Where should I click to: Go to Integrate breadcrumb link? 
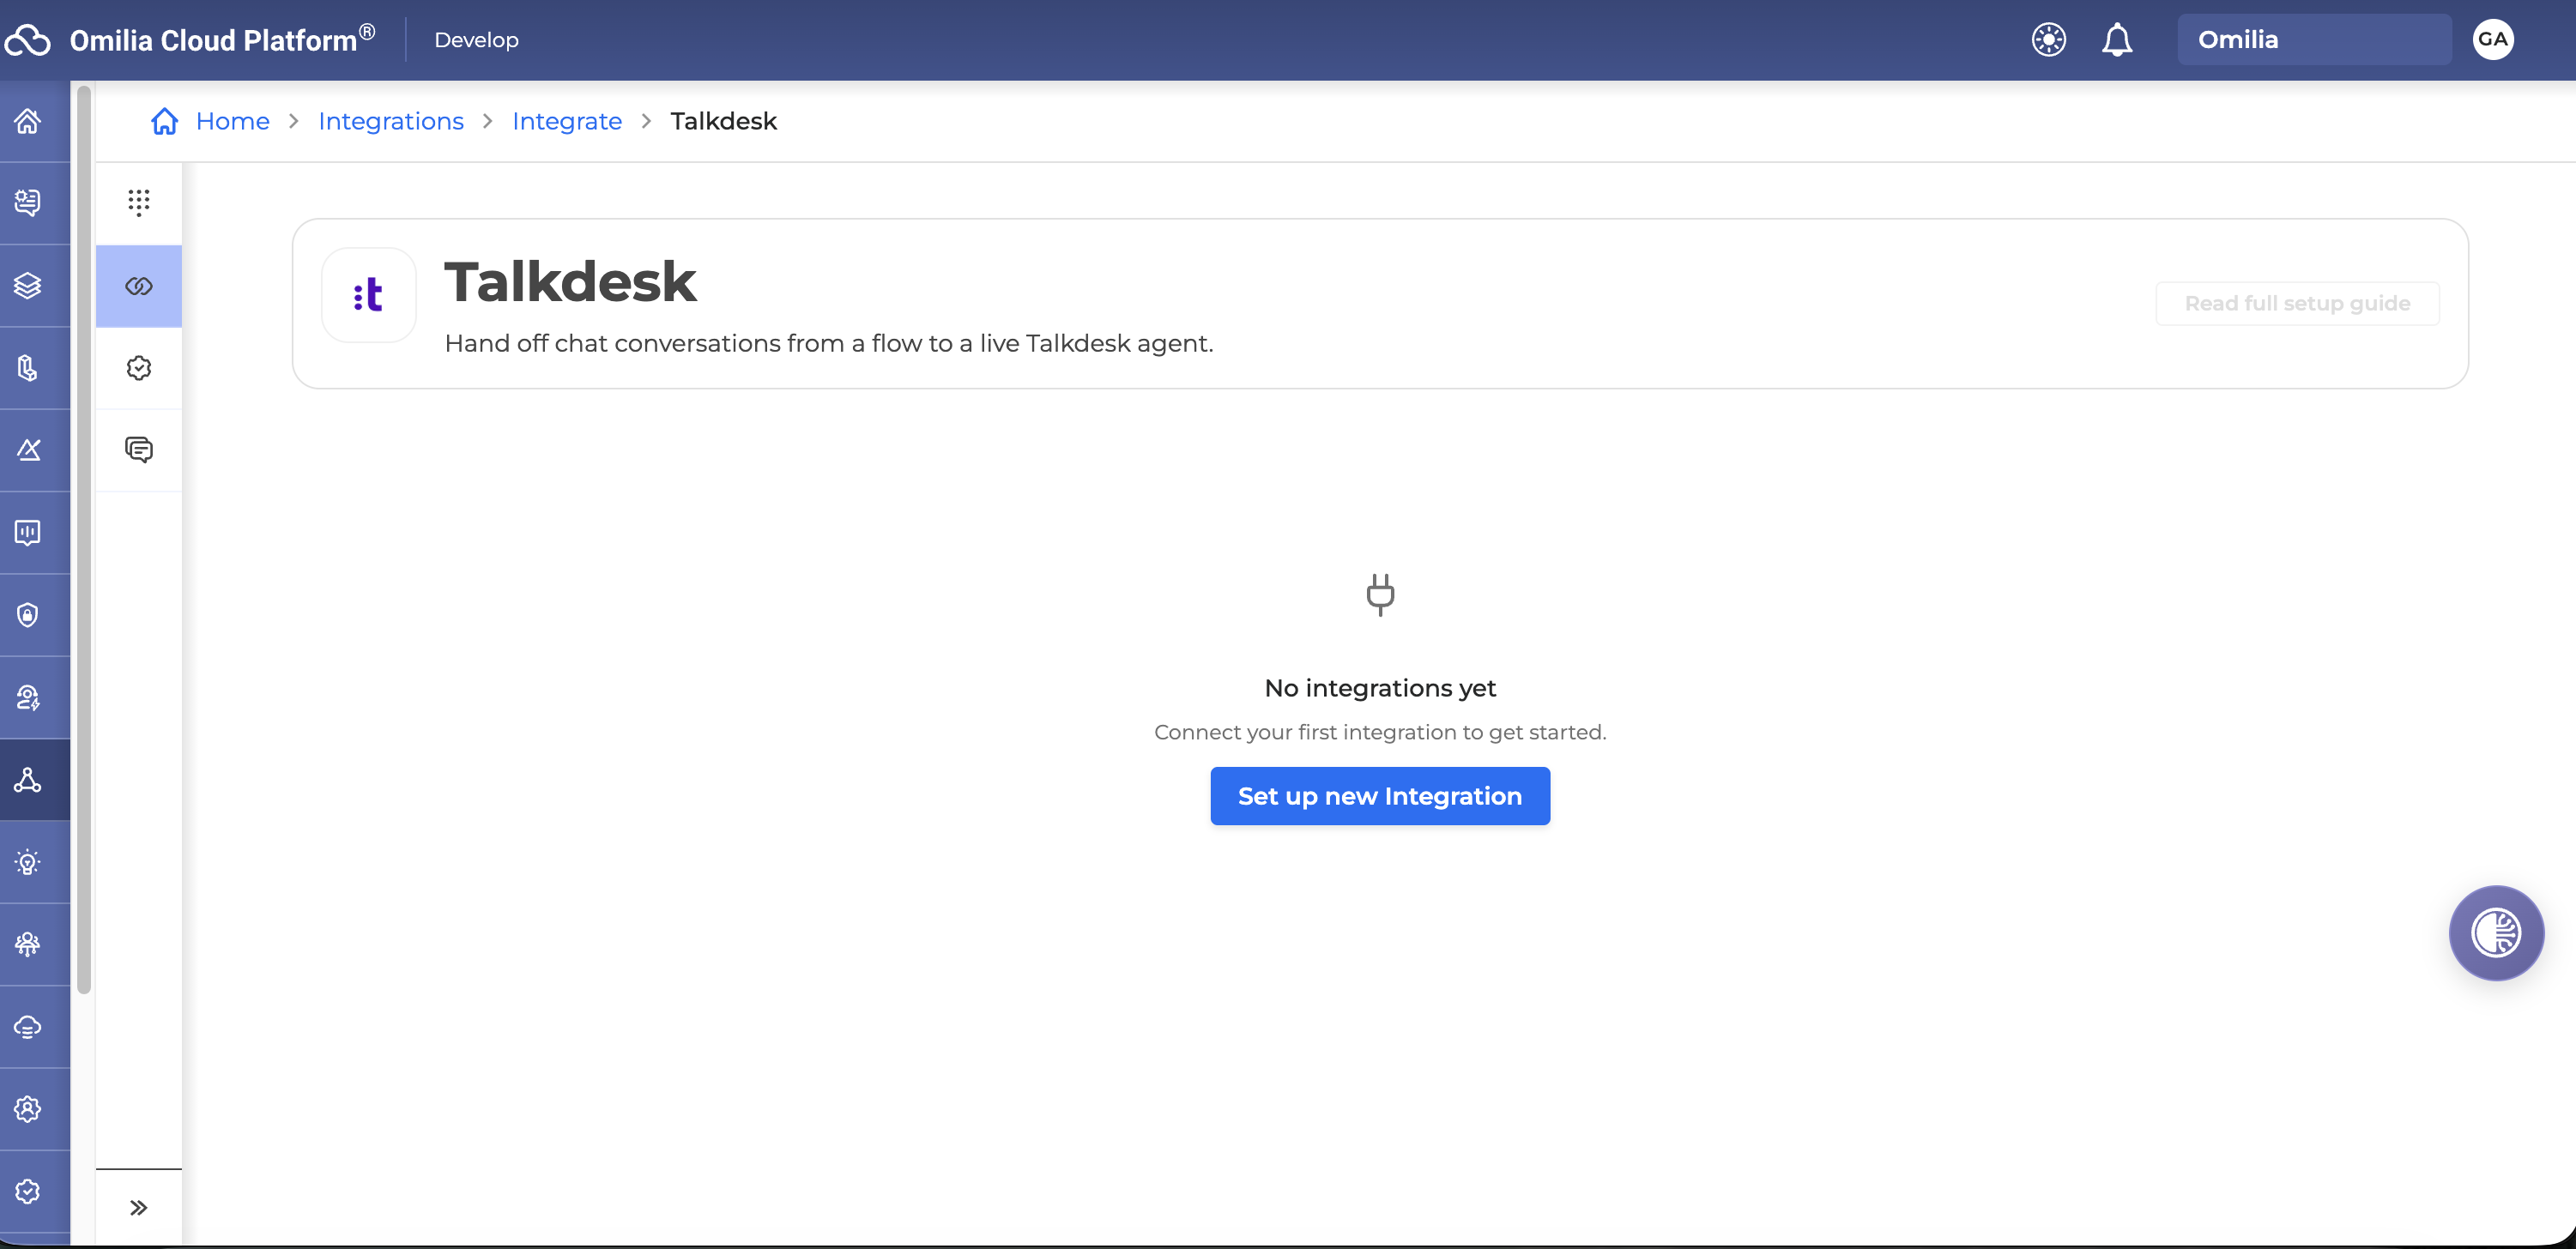[x=567, y=122]
